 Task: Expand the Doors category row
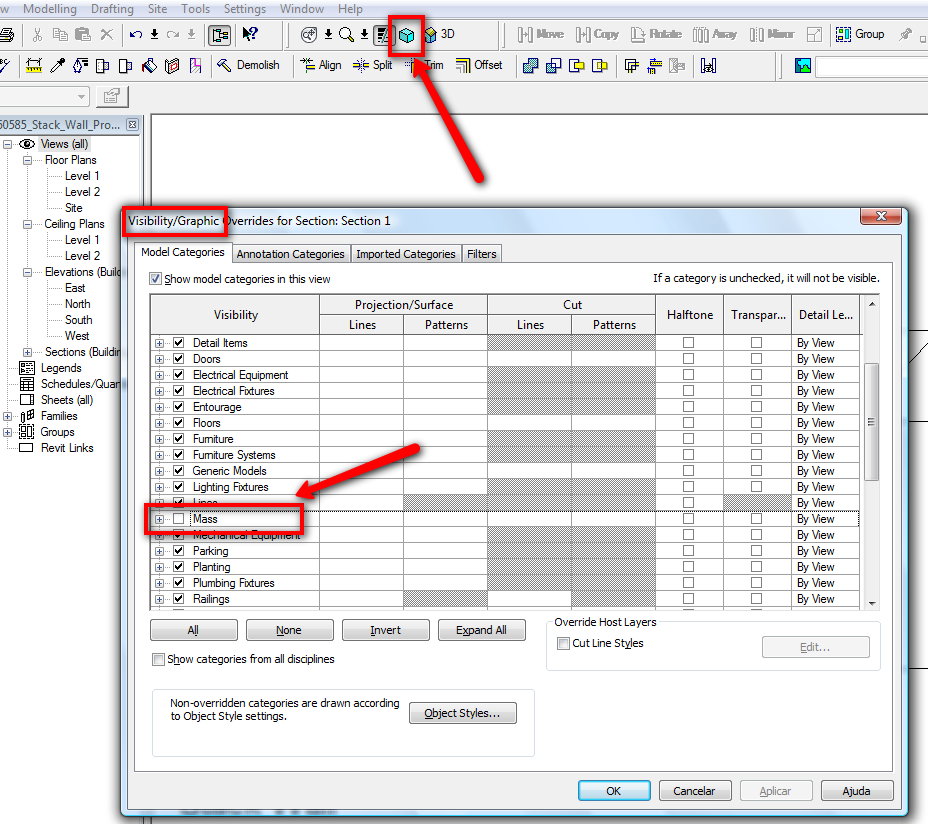(160, 359)
